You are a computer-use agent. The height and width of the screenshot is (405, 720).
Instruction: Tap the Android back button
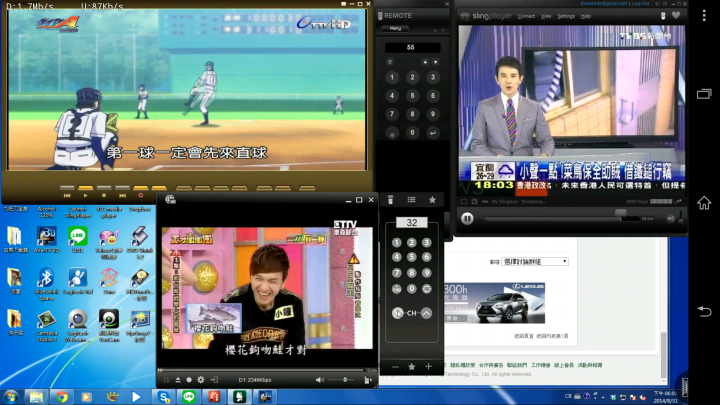tap(704, 311)
